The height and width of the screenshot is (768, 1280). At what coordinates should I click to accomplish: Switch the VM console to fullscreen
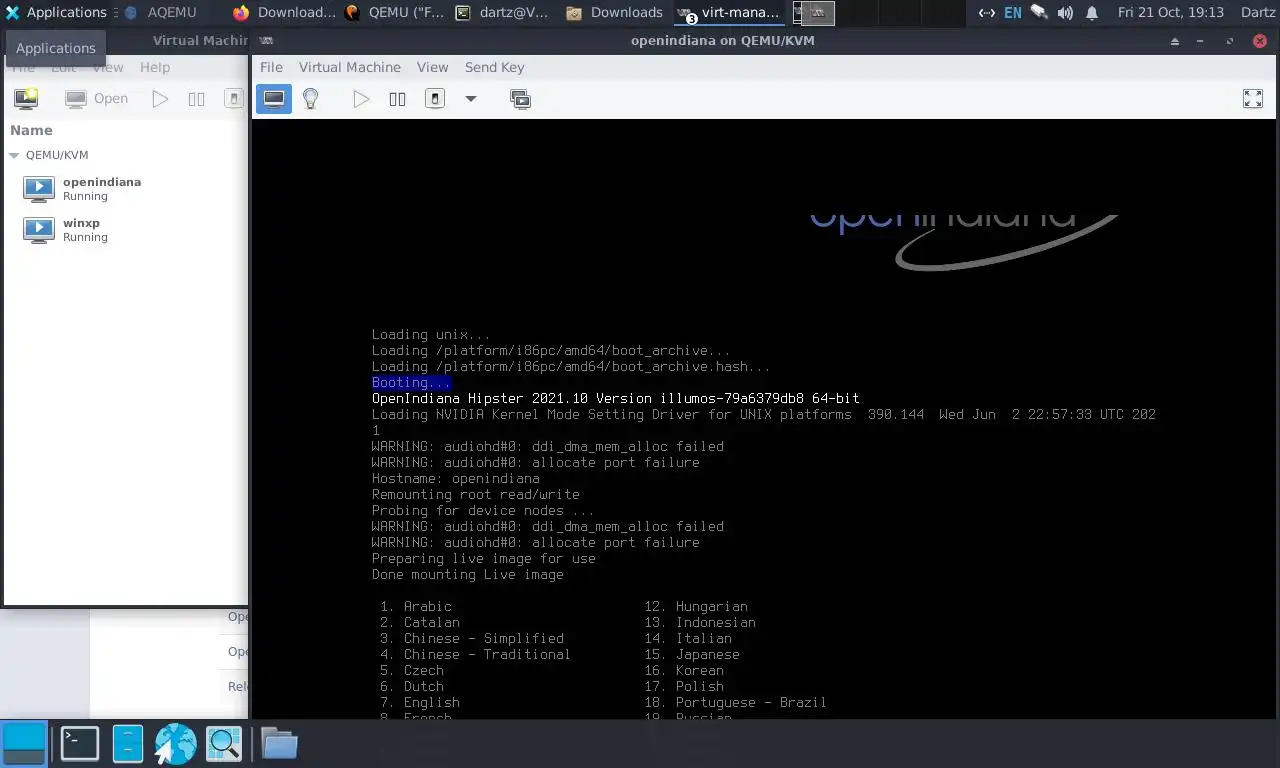(1253, 99)
